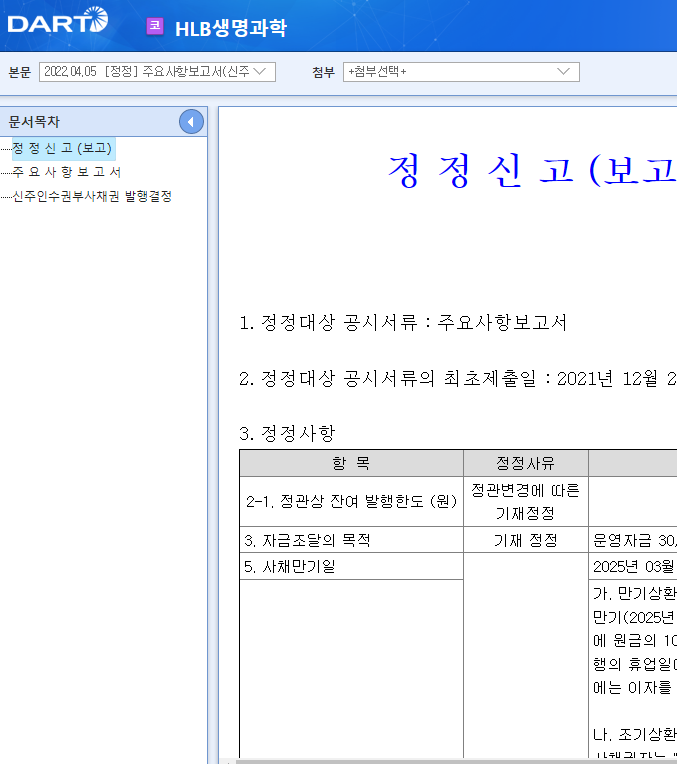Click the '기재 정정' reason cell
This screenshot has width=677, height=764.
click(525, 540)
